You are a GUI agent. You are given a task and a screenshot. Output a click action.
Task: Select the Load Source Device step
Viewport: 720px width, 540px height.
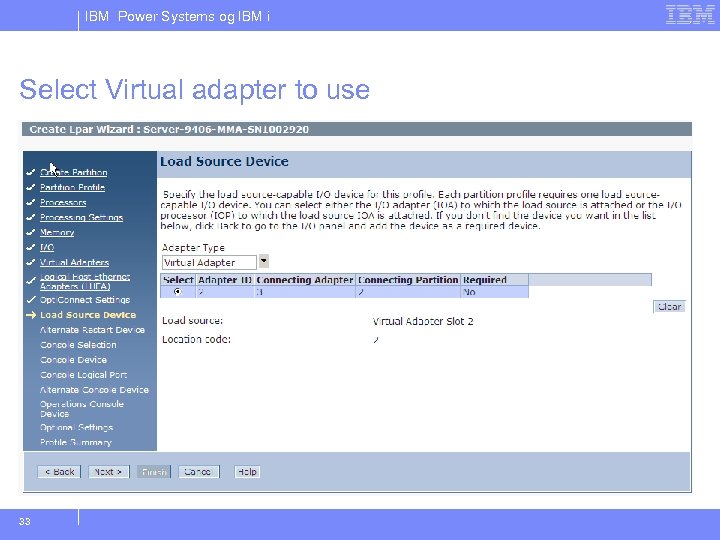(x=88, y=315)
